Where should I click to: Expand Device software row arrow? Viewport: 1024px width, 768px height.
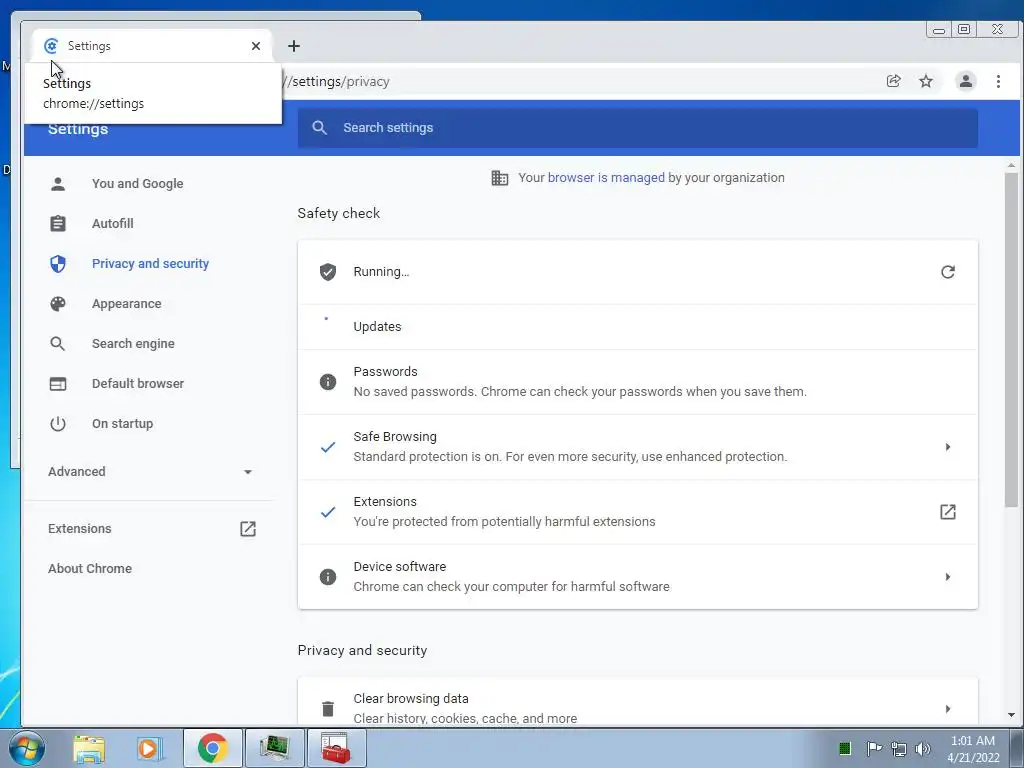click(x=948, y=577)
